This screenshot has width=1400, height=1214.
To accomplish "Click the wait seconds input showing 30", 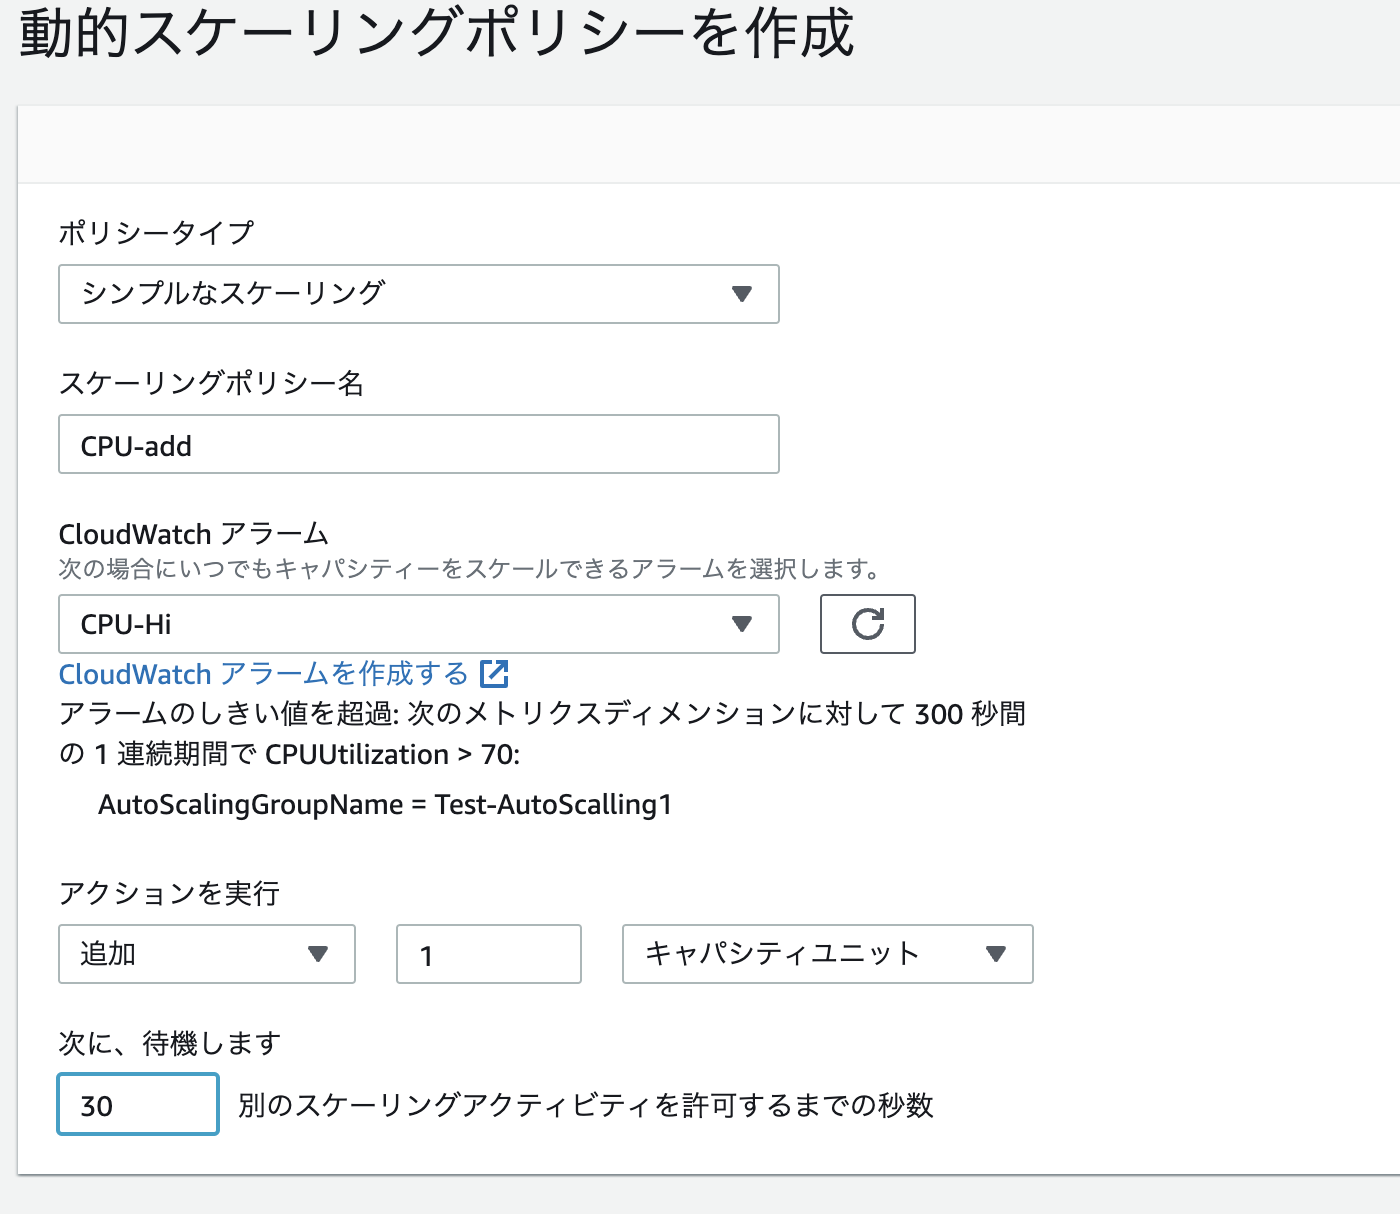I will [137, 1104].
